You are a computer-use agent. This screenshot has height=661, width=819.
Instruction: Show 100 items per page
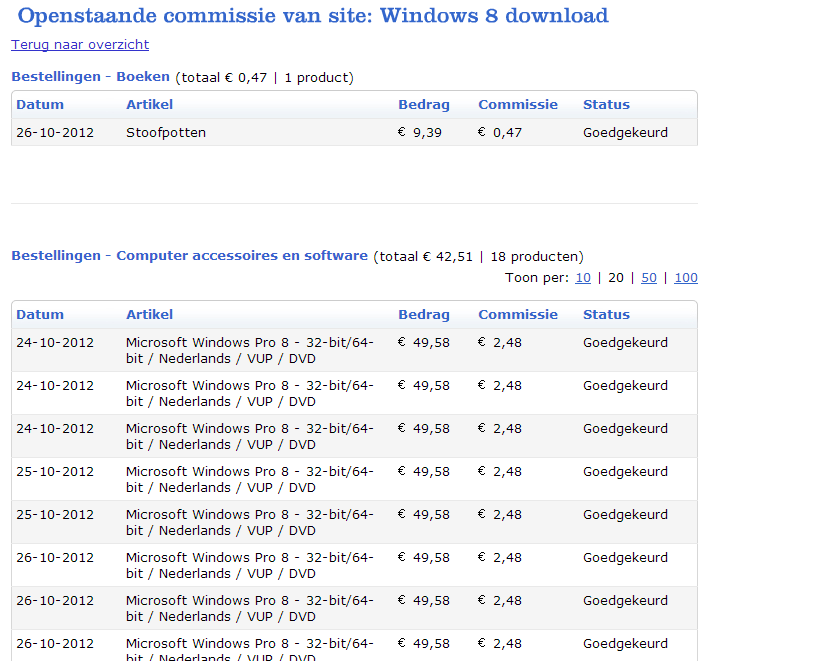[686, 278]
